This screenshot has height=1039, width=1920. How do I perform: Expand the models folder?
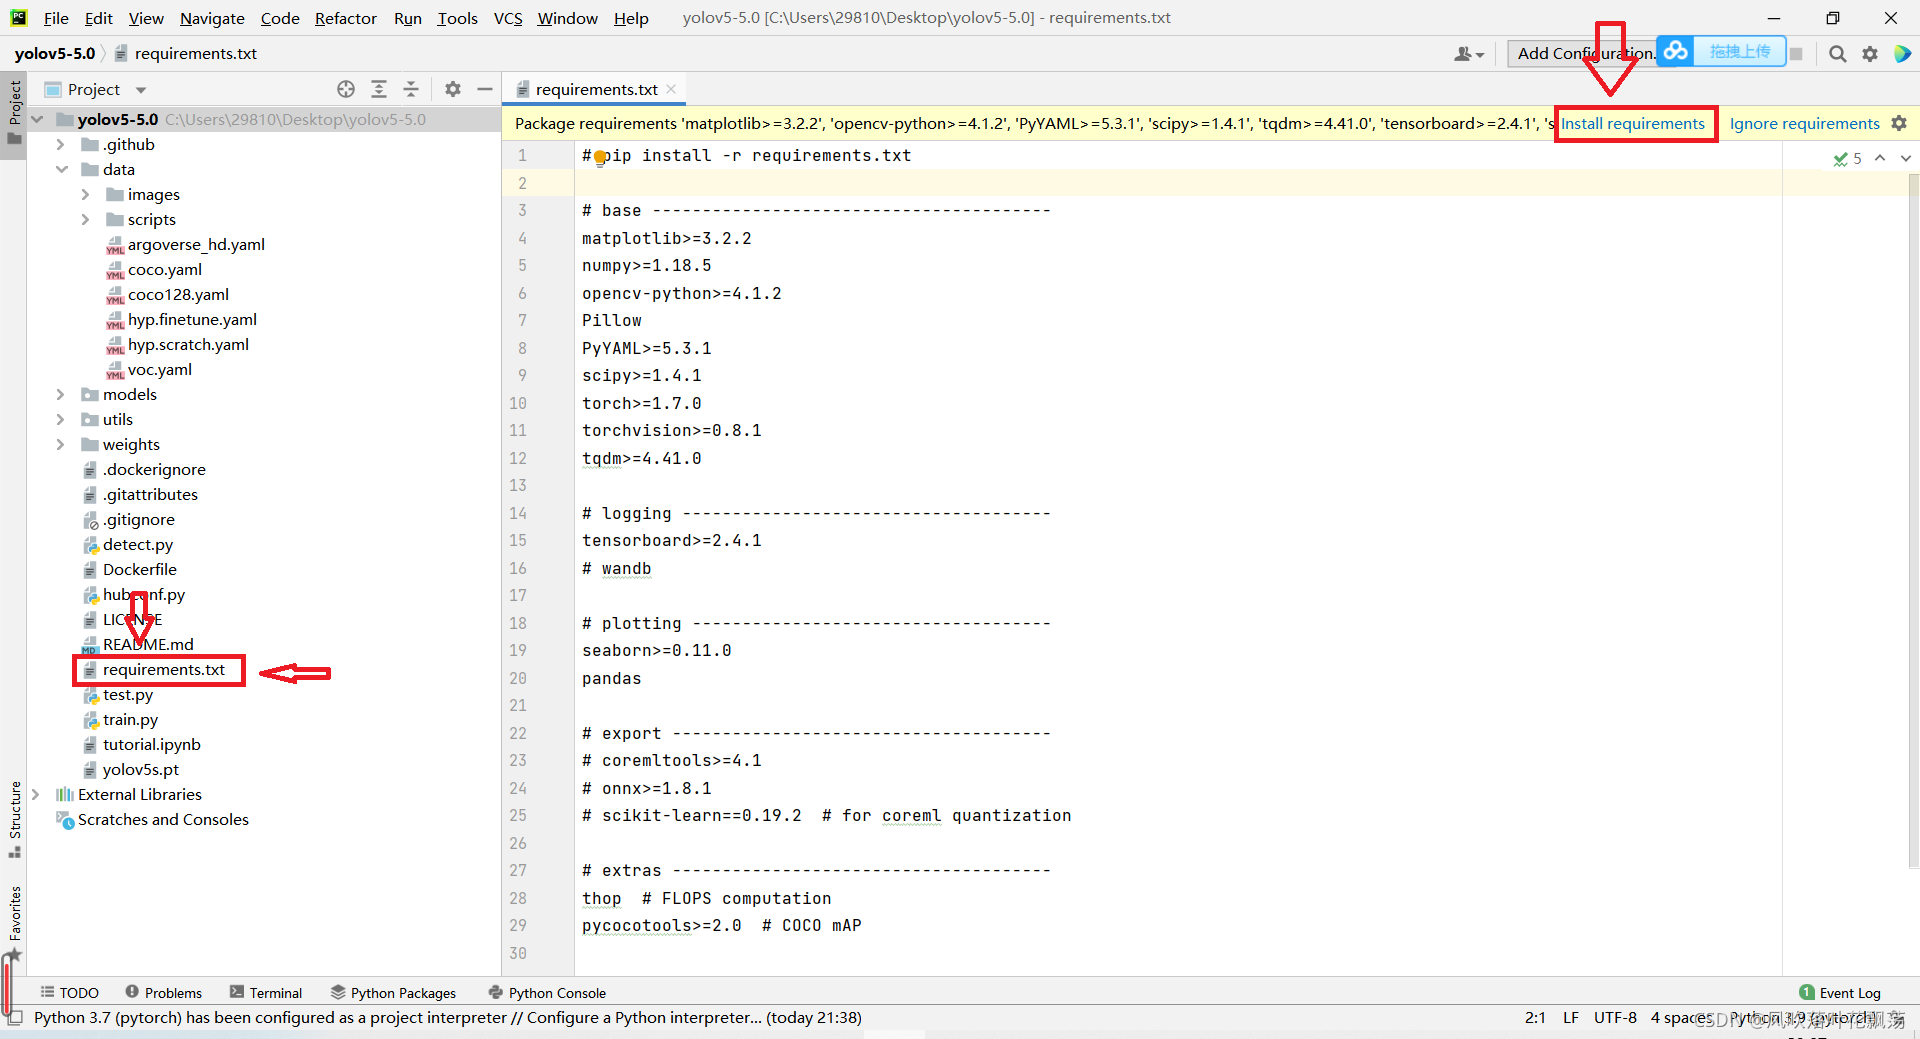coord(61,394)
